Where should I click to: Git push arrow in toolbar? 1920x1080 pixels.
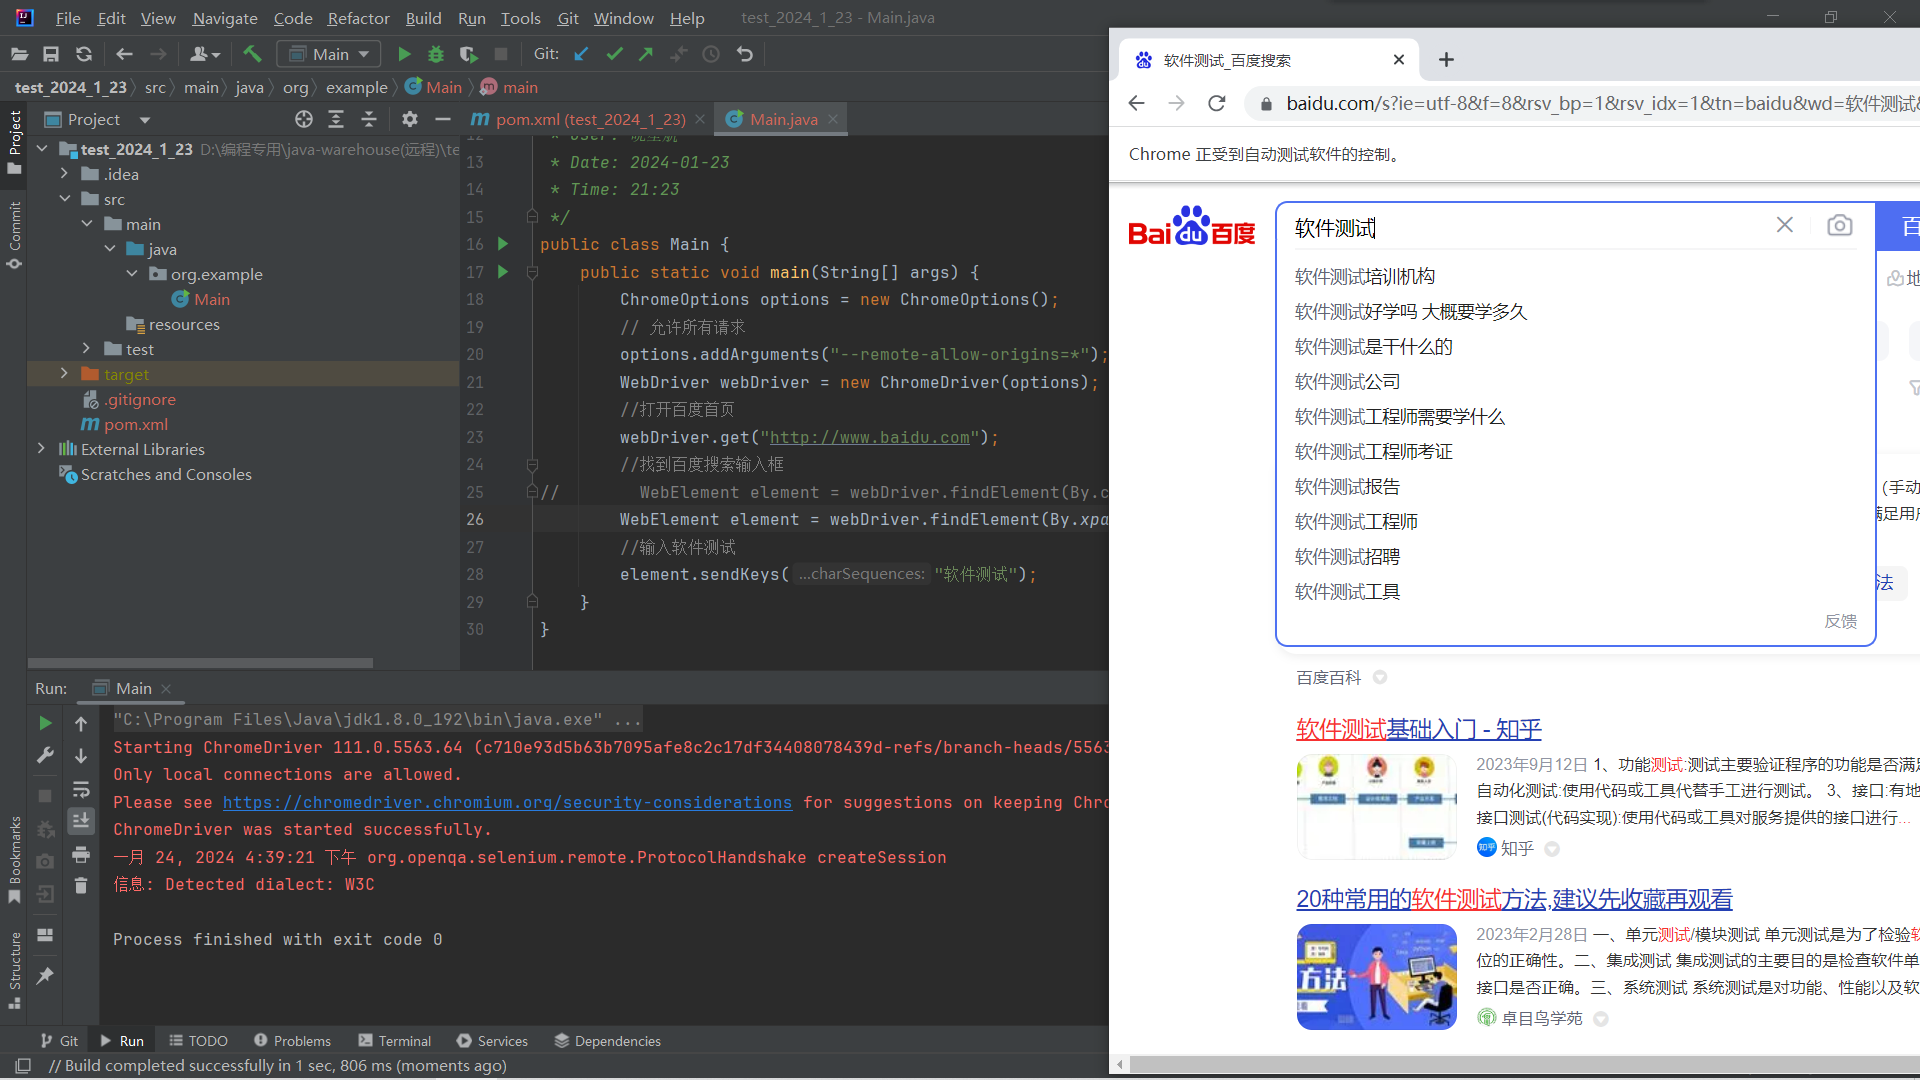click(646, 54)
